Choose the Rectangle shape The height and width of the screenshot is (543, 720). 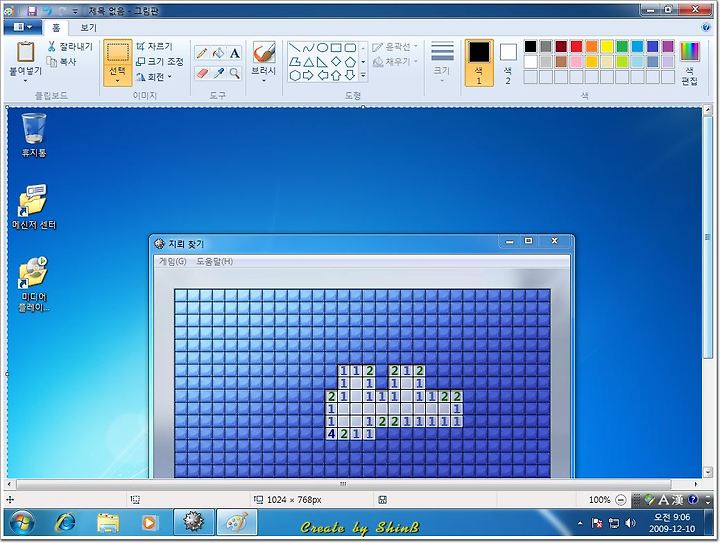point(336,47)
